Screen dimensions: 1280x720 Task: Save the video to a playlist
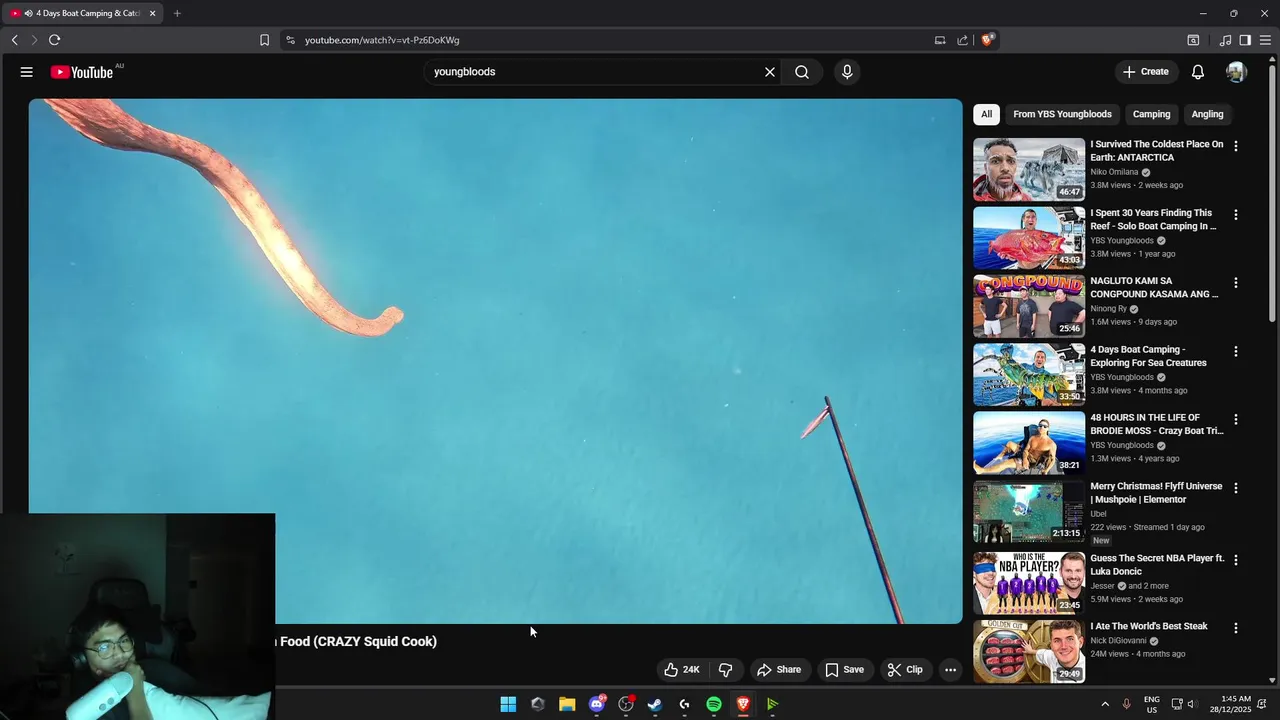click(844, 670)
